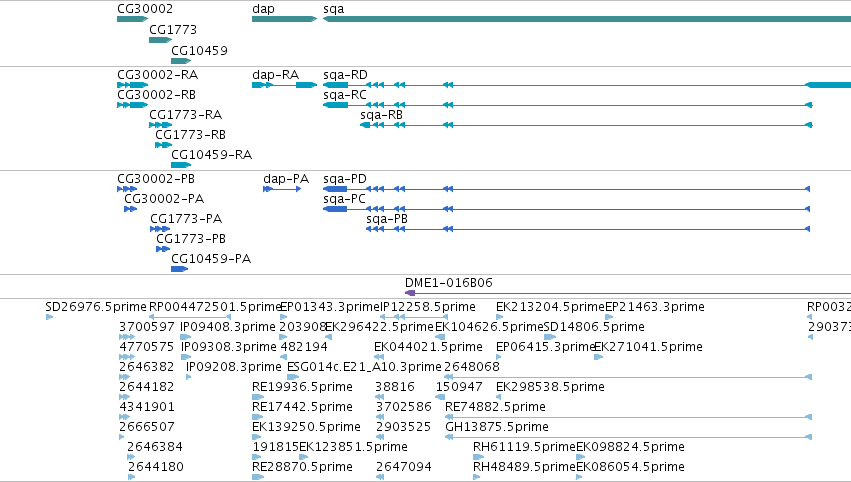The width and height of the screenshot is (851, 482).
Task: Click the 4341901 label
Action: pos(147,407)
